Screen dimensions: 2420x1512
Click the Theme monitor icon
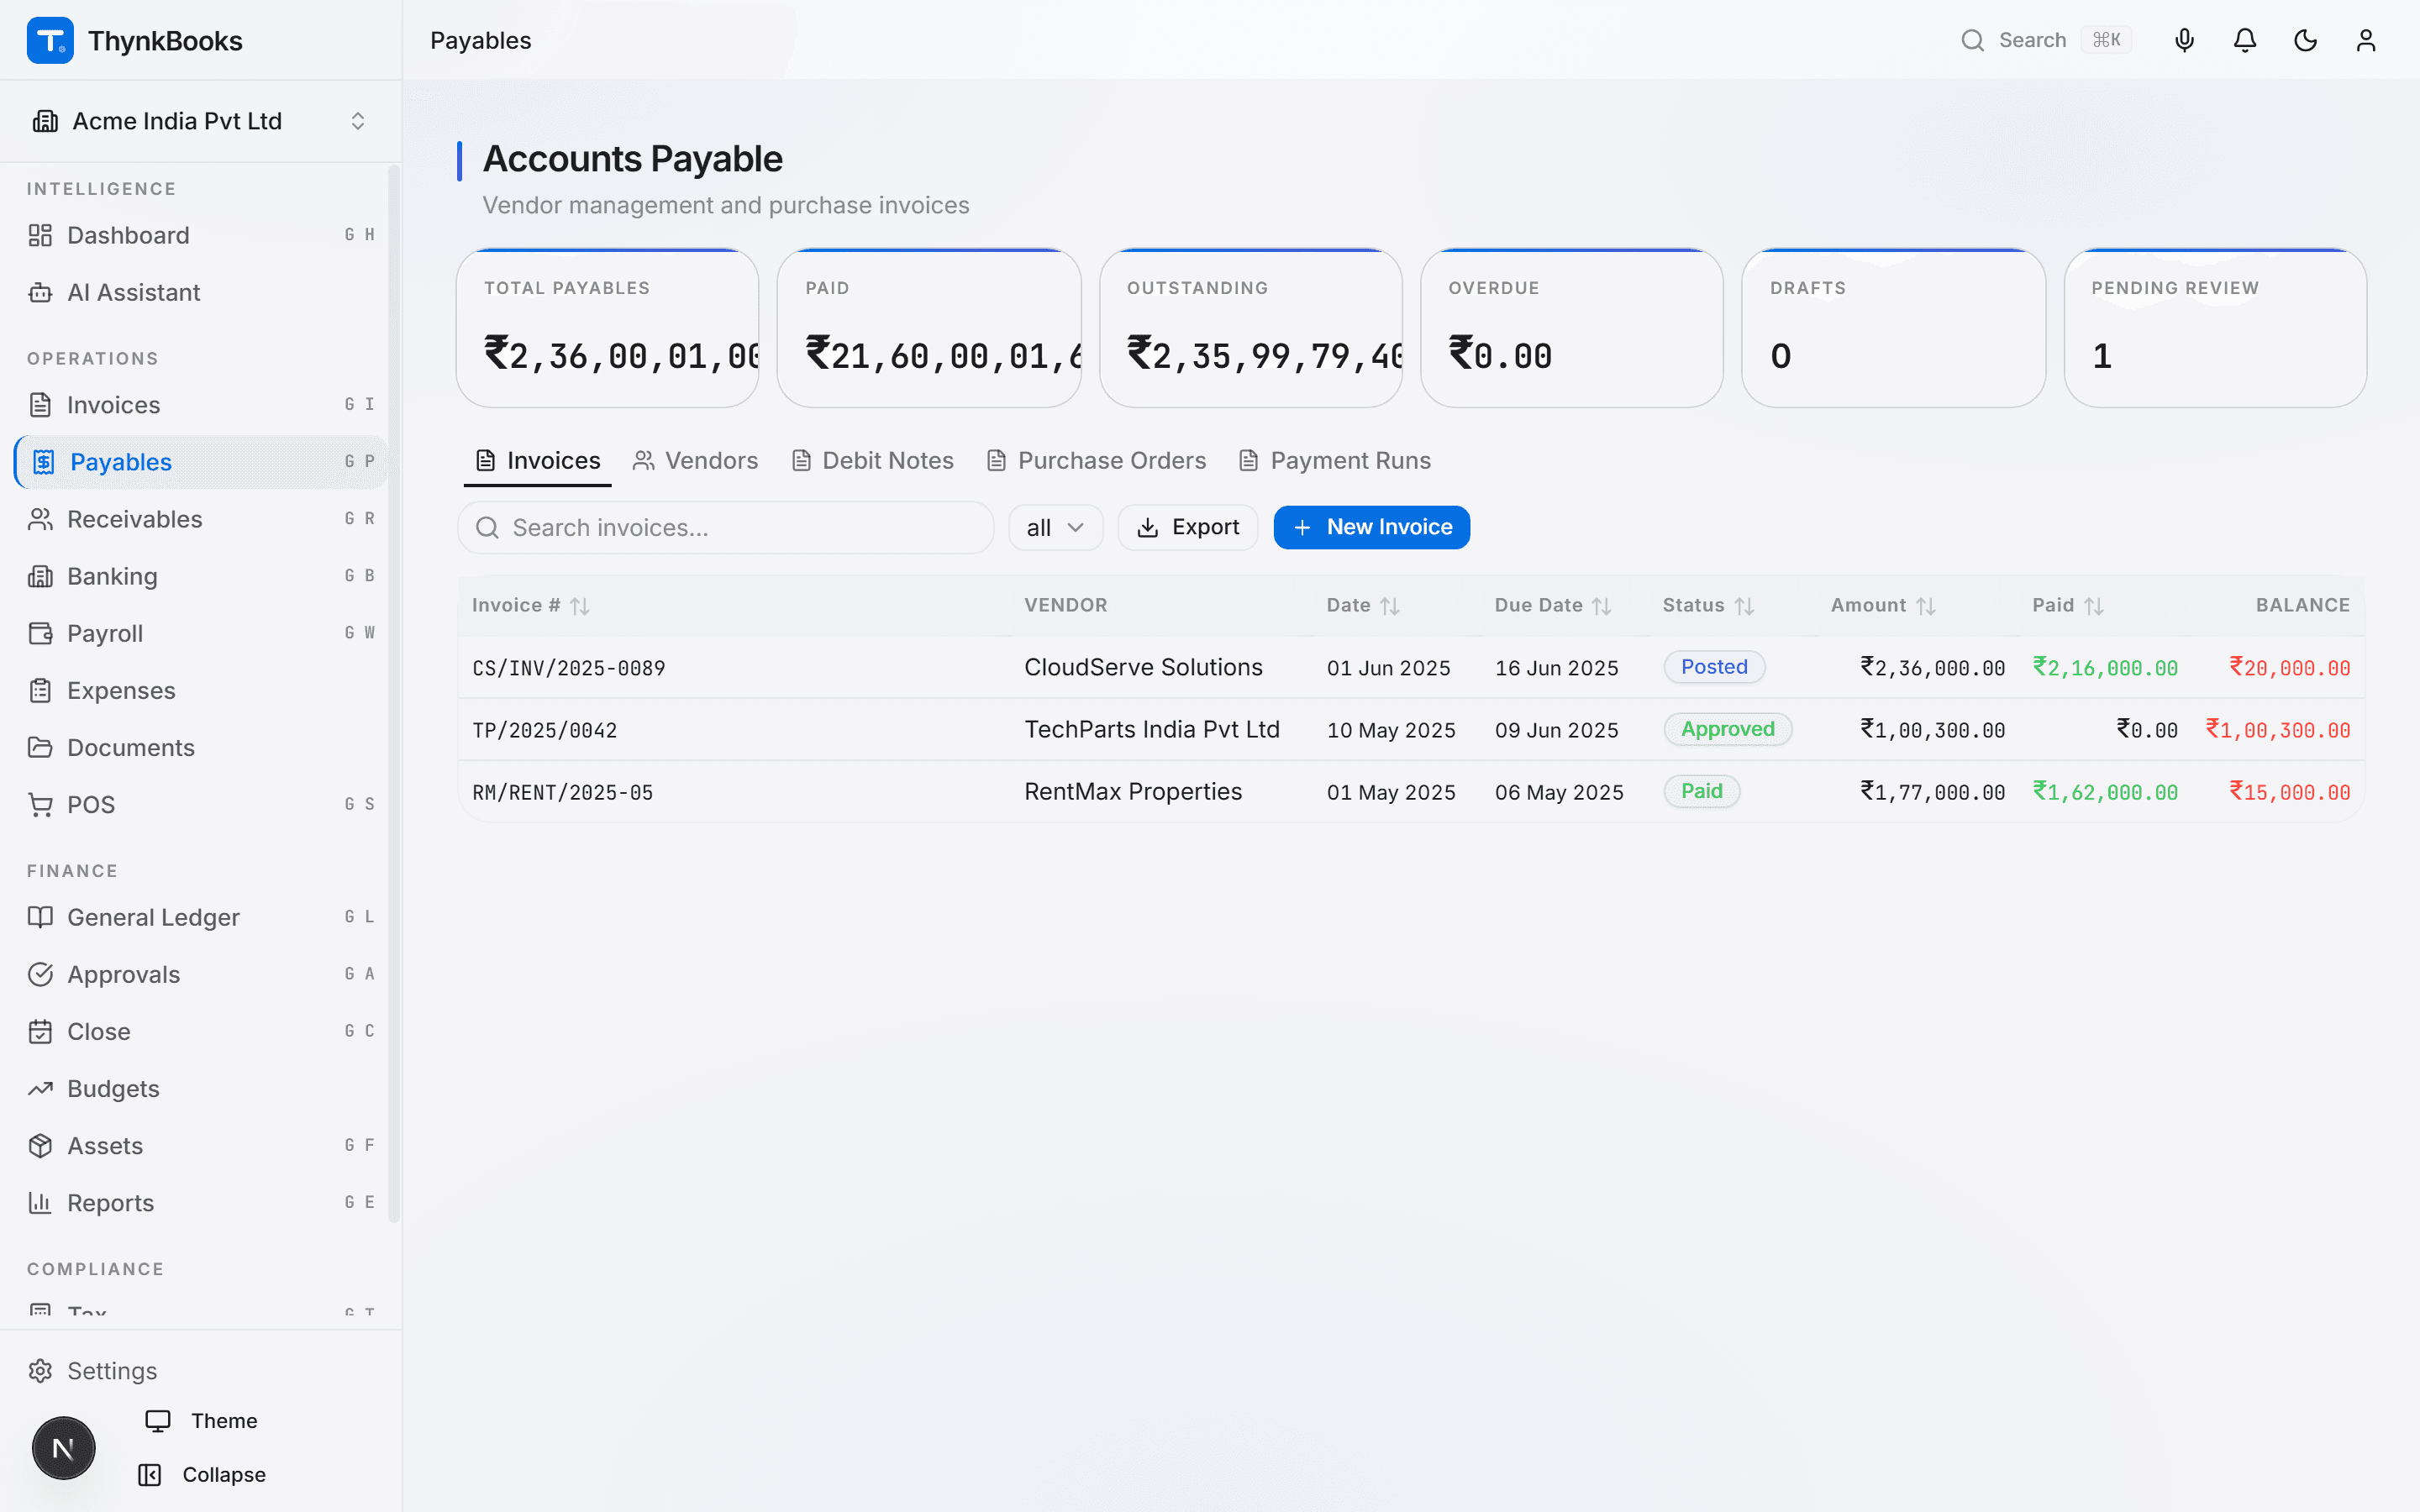tap(158, 1420)
